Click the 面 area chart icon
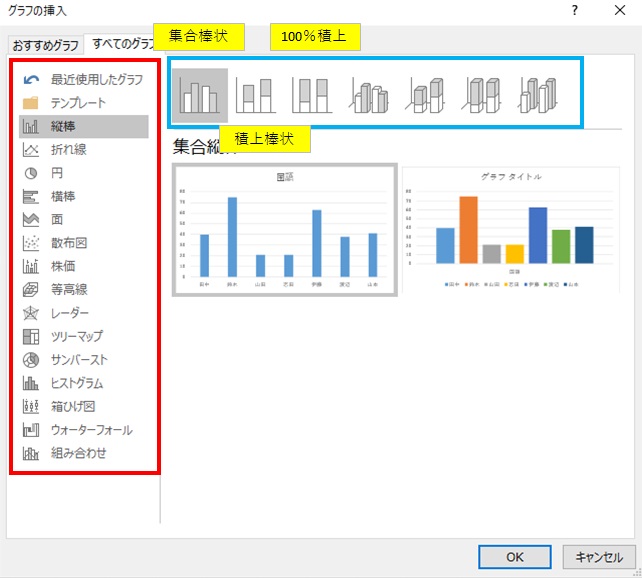The width and height of the screenshot is (642, 578). pyautogui.click(x=31, y=220)
